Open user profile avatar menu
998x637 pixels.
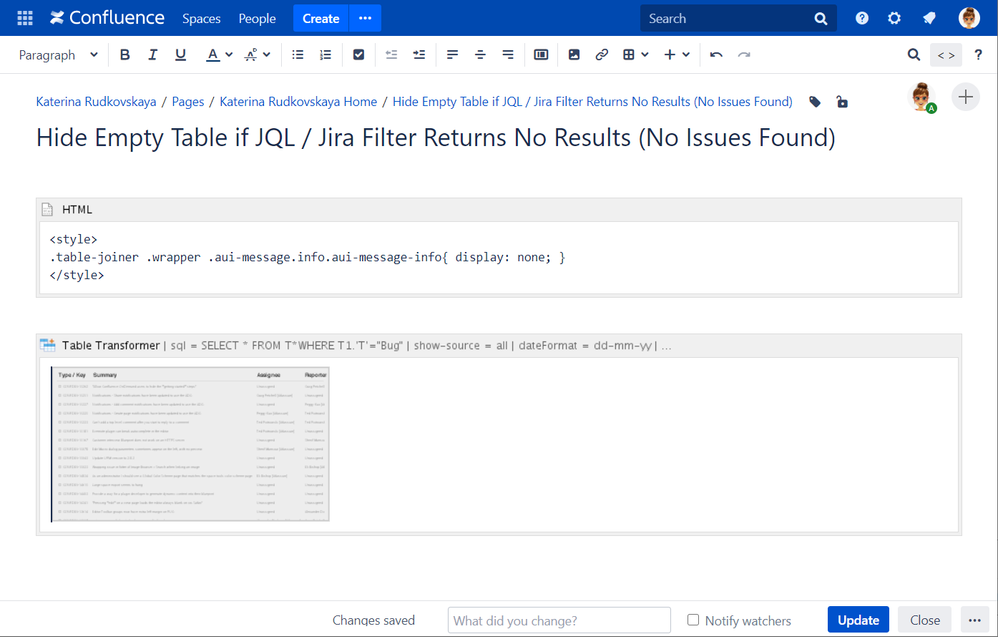coord(969,18)
